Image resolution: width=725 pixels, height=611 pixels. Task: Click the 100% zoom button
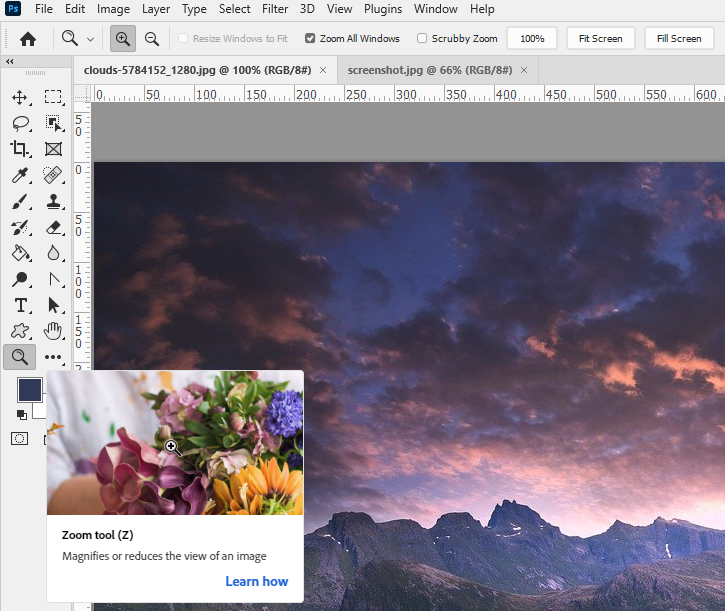click(532, 38)
